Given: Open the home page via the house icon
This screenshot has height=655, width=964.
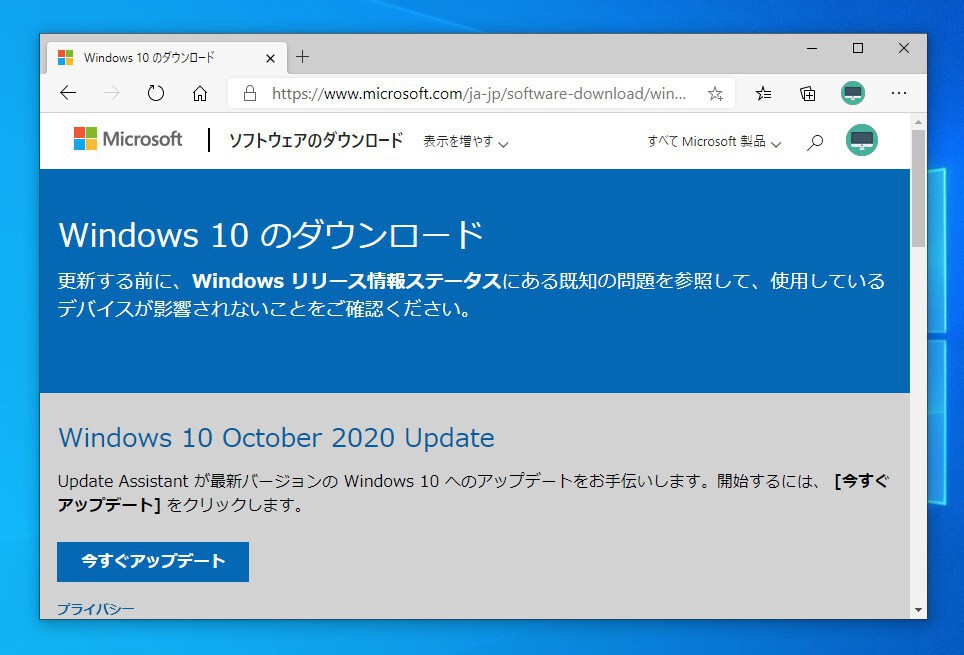Looking at the screenshot, I should (x=200, y=93).
